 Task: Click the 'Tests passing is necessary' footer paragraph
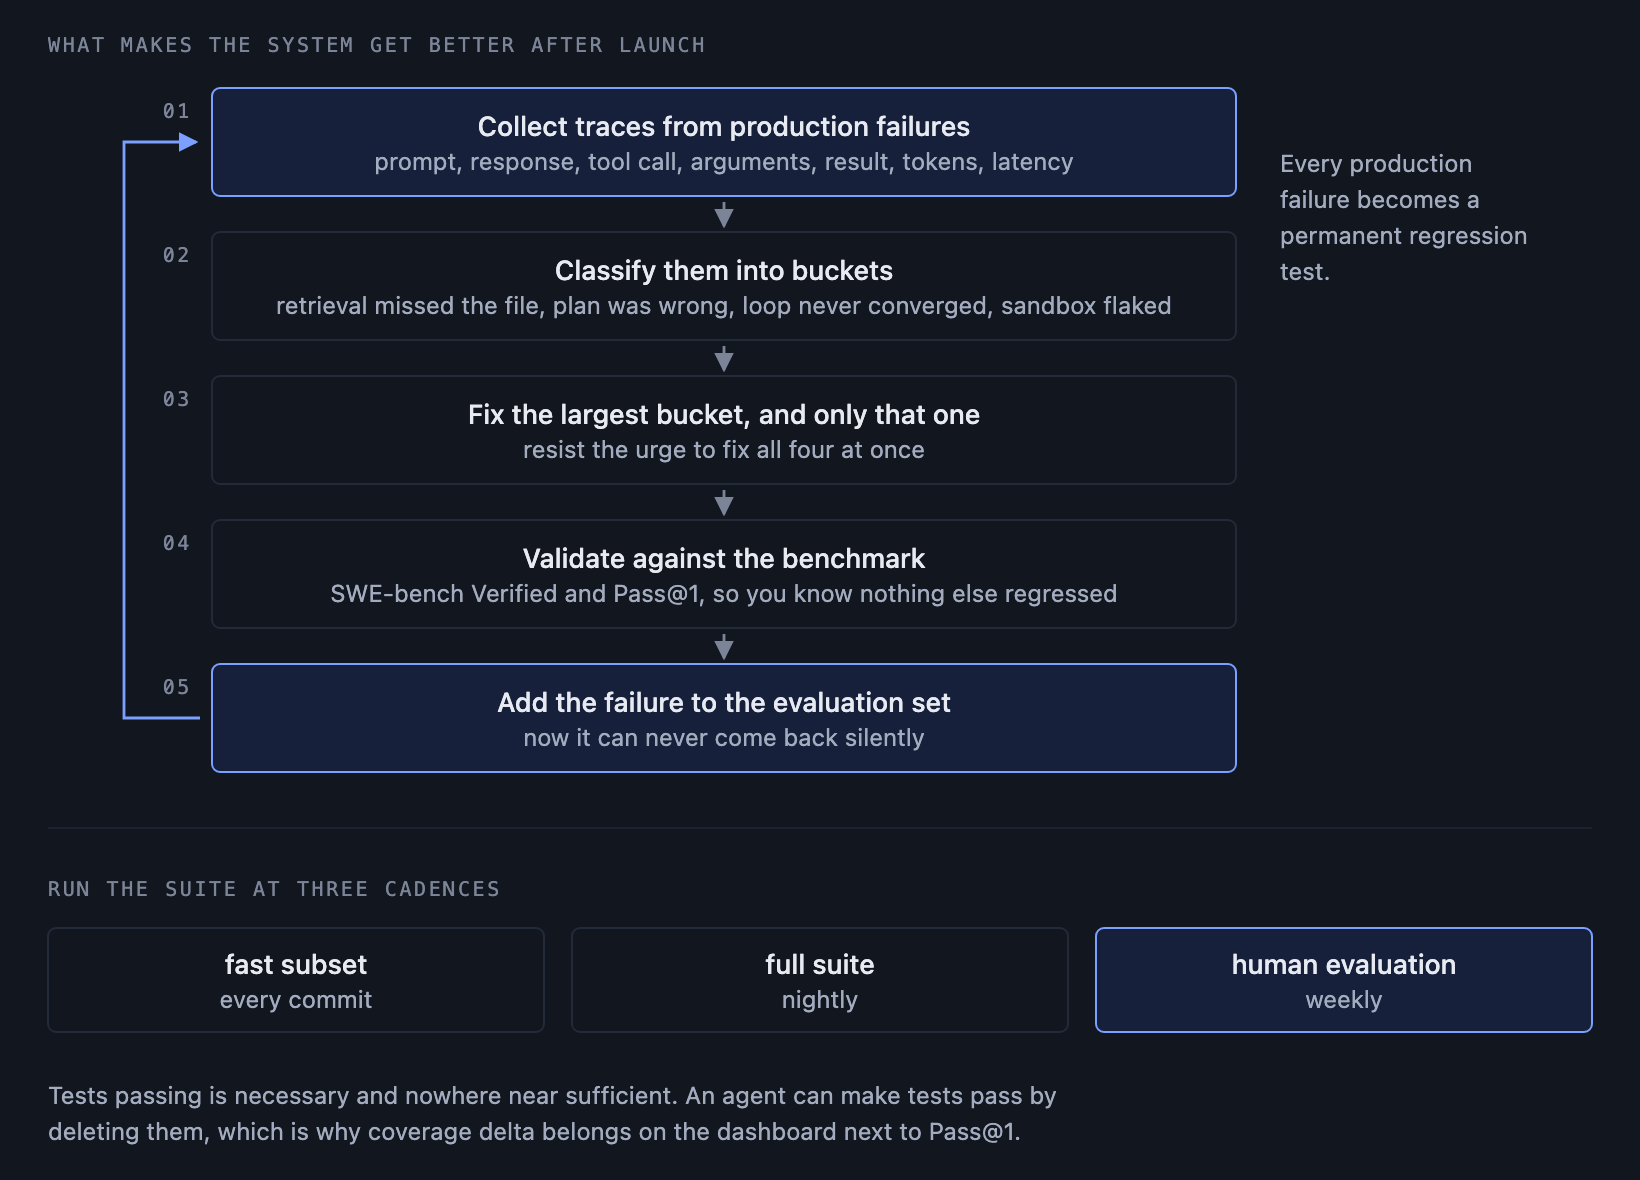pos(552,1114)
